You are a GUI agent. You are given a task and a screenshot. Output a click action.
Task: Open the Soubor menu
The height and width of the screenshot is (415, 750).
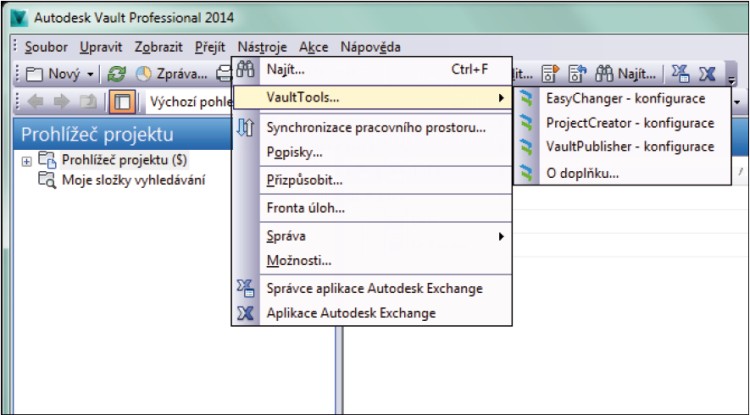47,46
